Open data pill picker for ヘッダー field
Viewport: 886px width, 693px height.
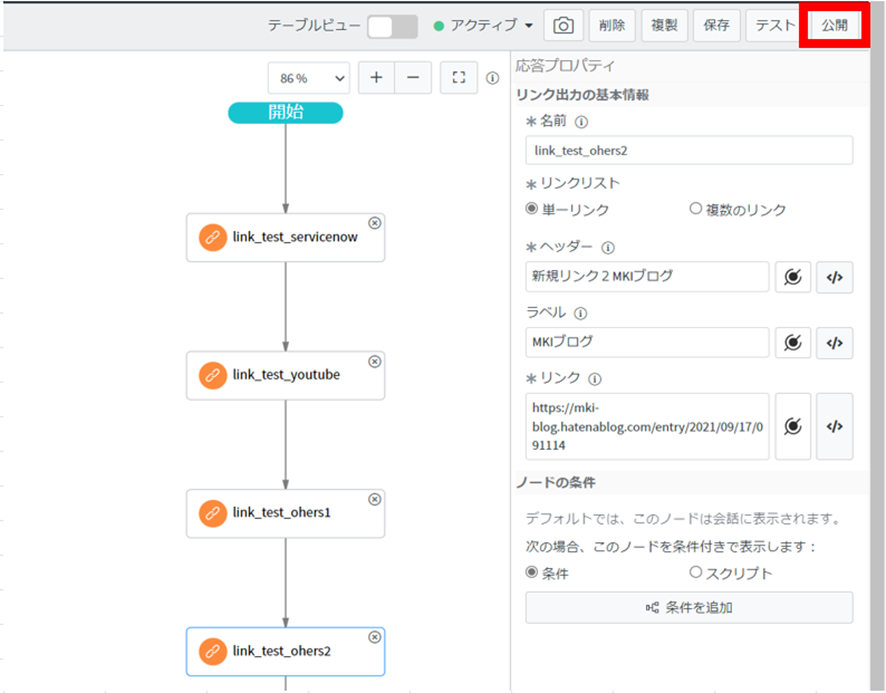point(793,277)
